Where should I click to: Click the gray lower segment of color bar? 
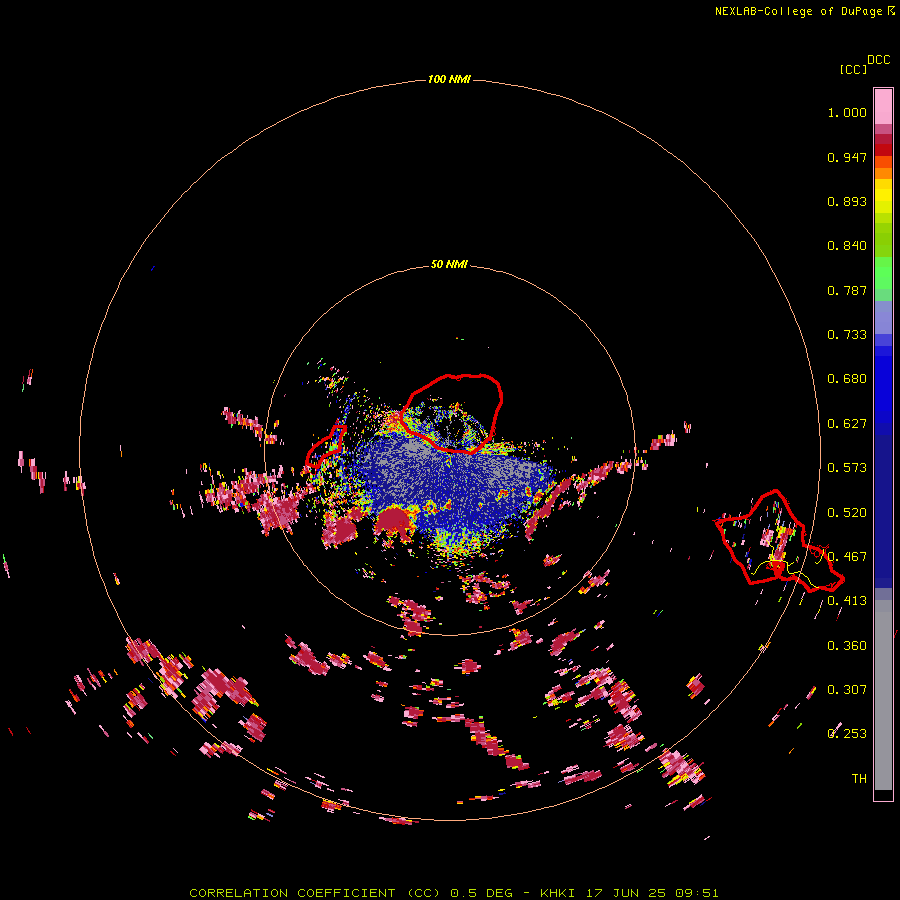(883, 695)
